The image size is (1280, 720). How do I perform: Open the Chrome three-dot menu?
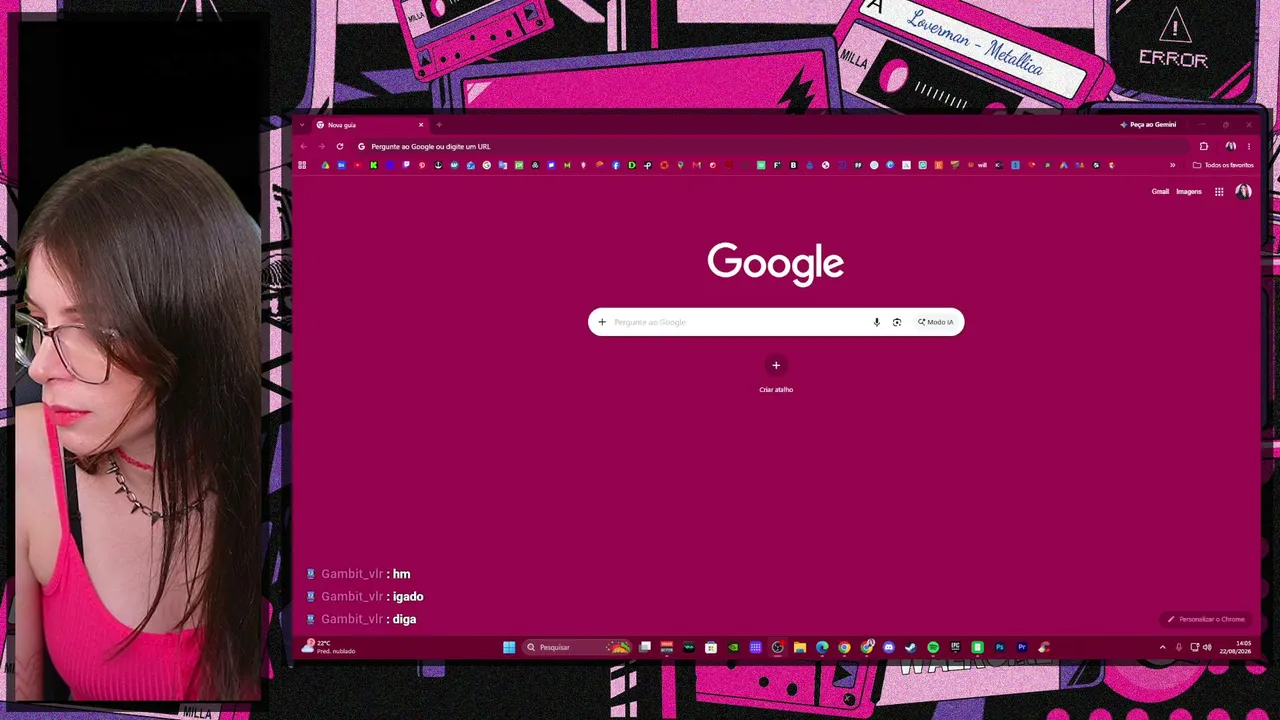[x=1248, y=146]
